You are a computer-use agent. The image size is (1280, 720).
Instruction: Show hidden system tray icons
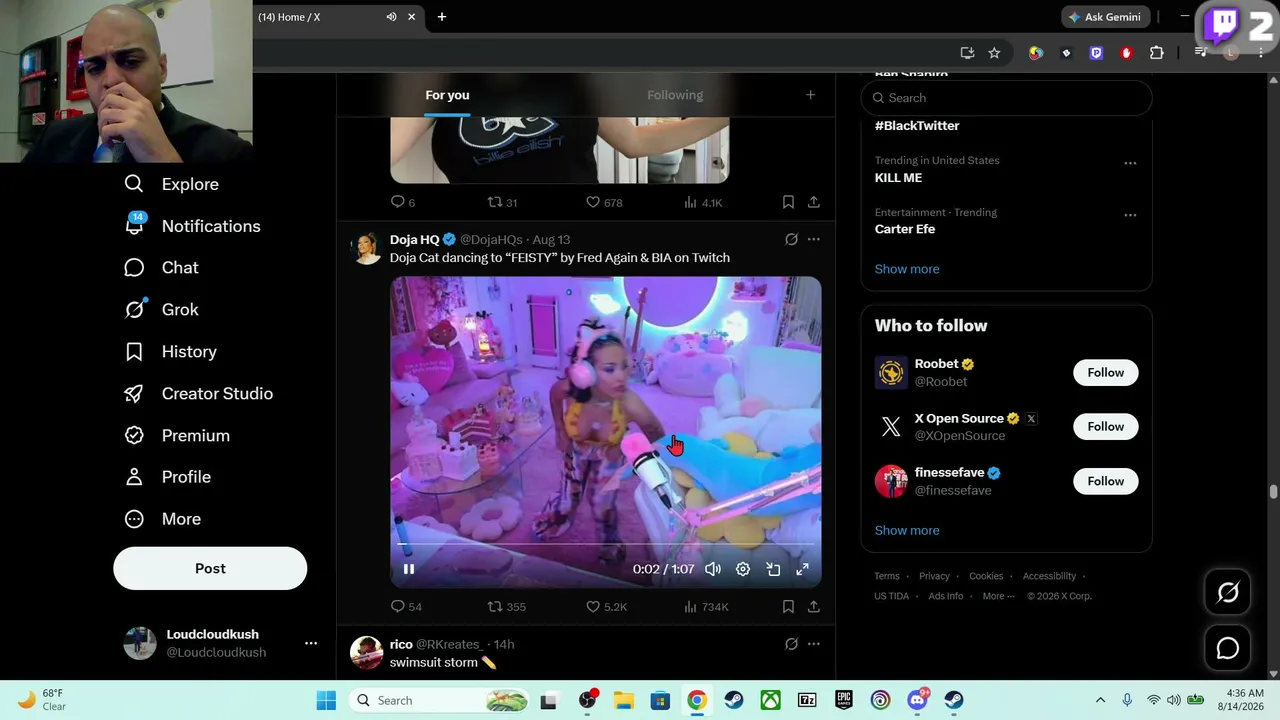tap(1100, 700)
